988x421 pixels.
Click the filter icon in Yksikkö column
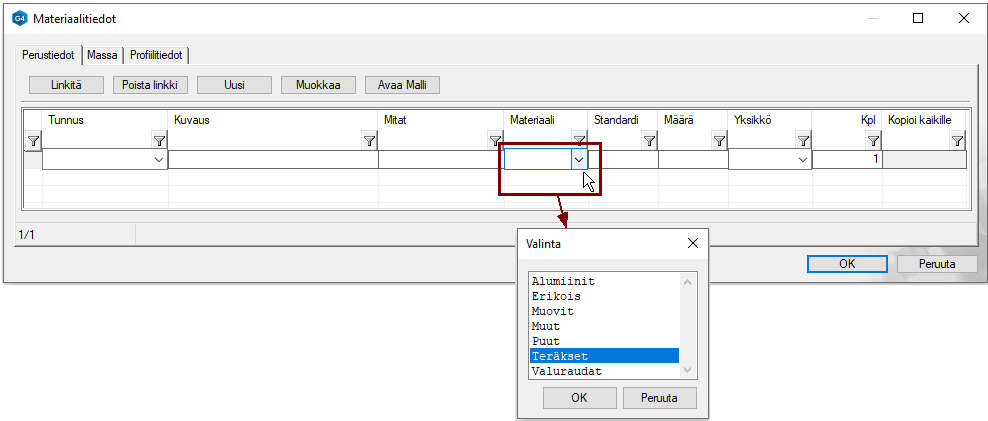click(803, 141)
